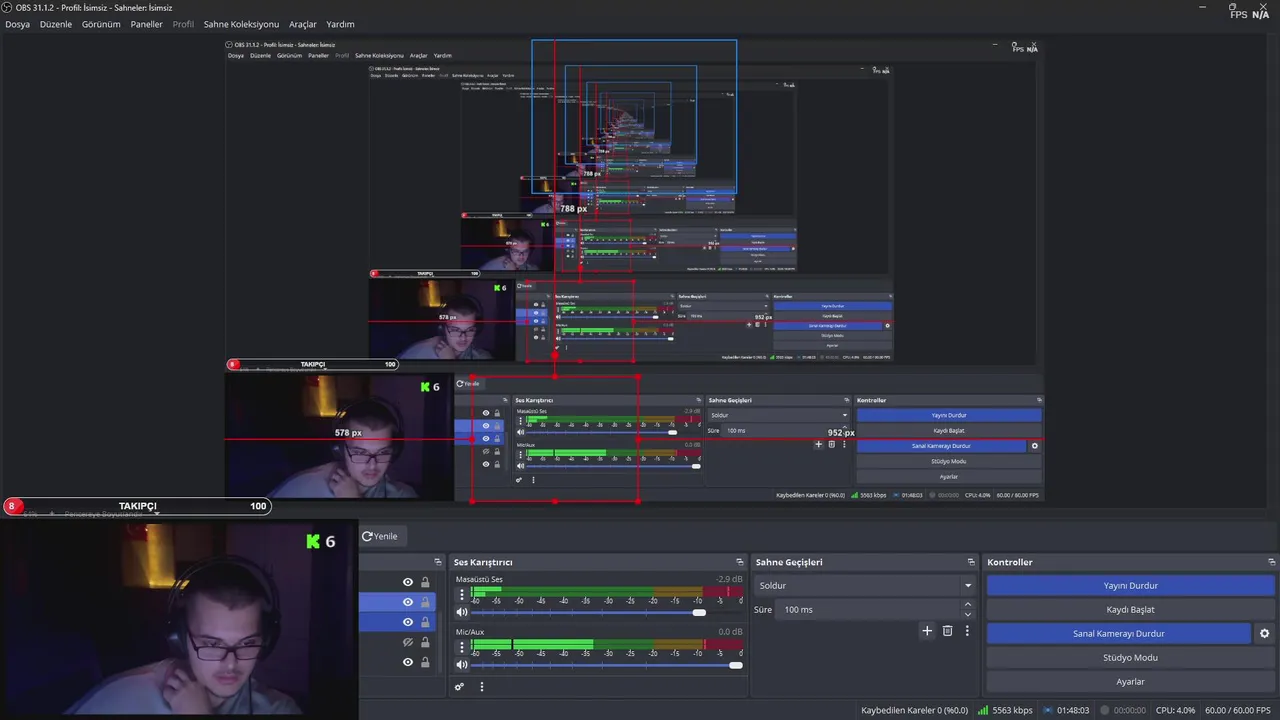Hide the upper highlighted source eye icon
Viewport: 1280px width, 720px height.
pyautogui.click(x=408, y=602)
